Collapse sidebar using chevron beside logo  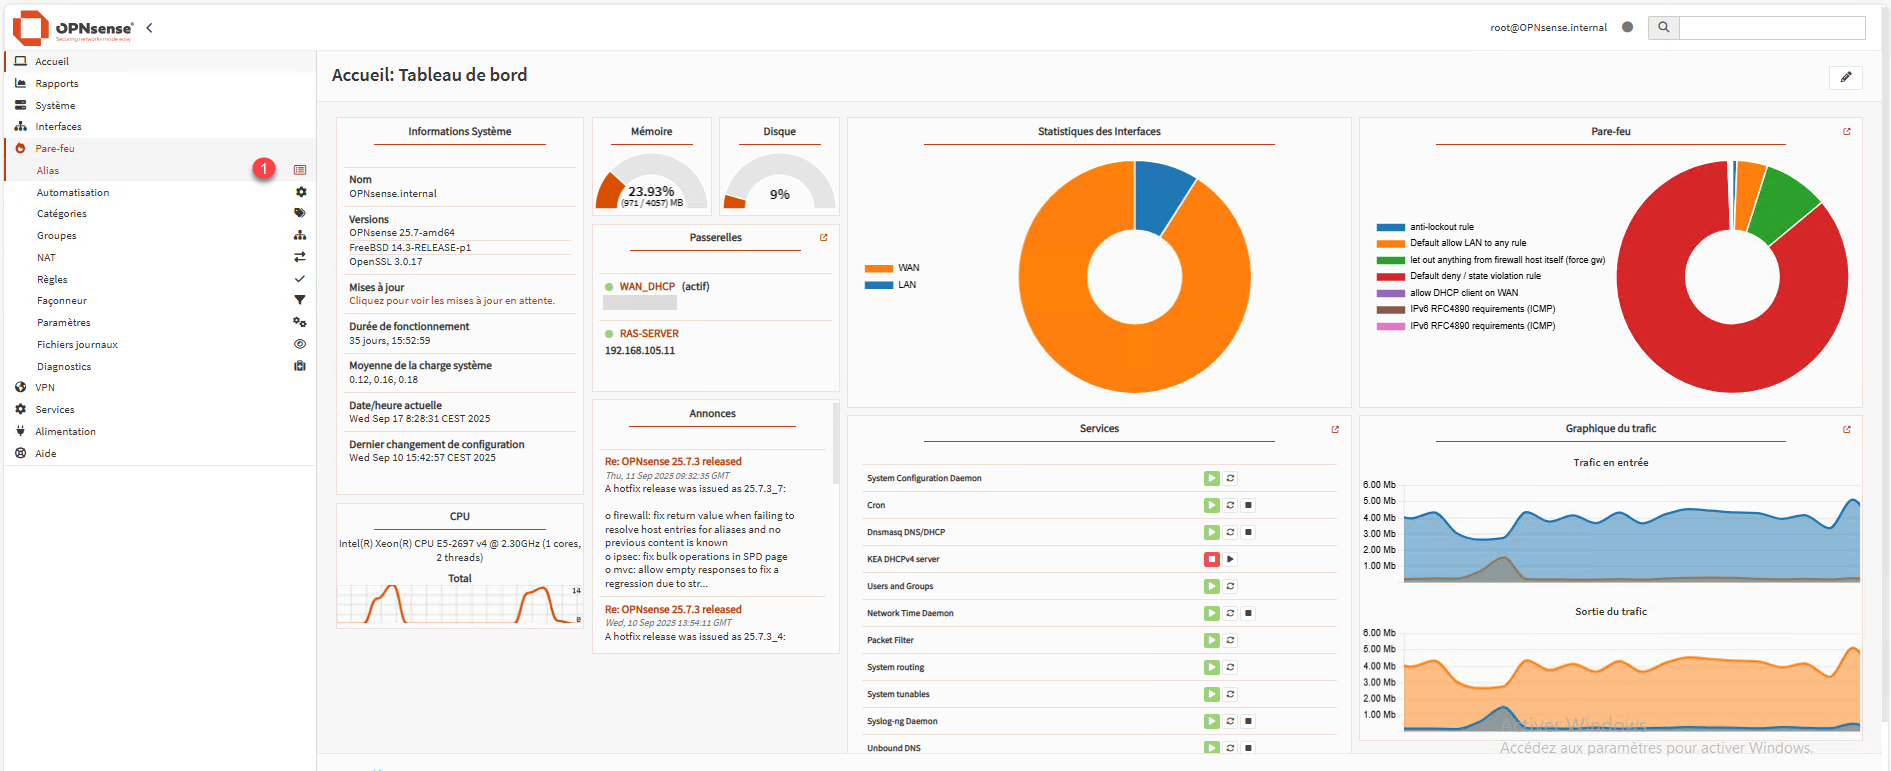(x=149, y=28)
